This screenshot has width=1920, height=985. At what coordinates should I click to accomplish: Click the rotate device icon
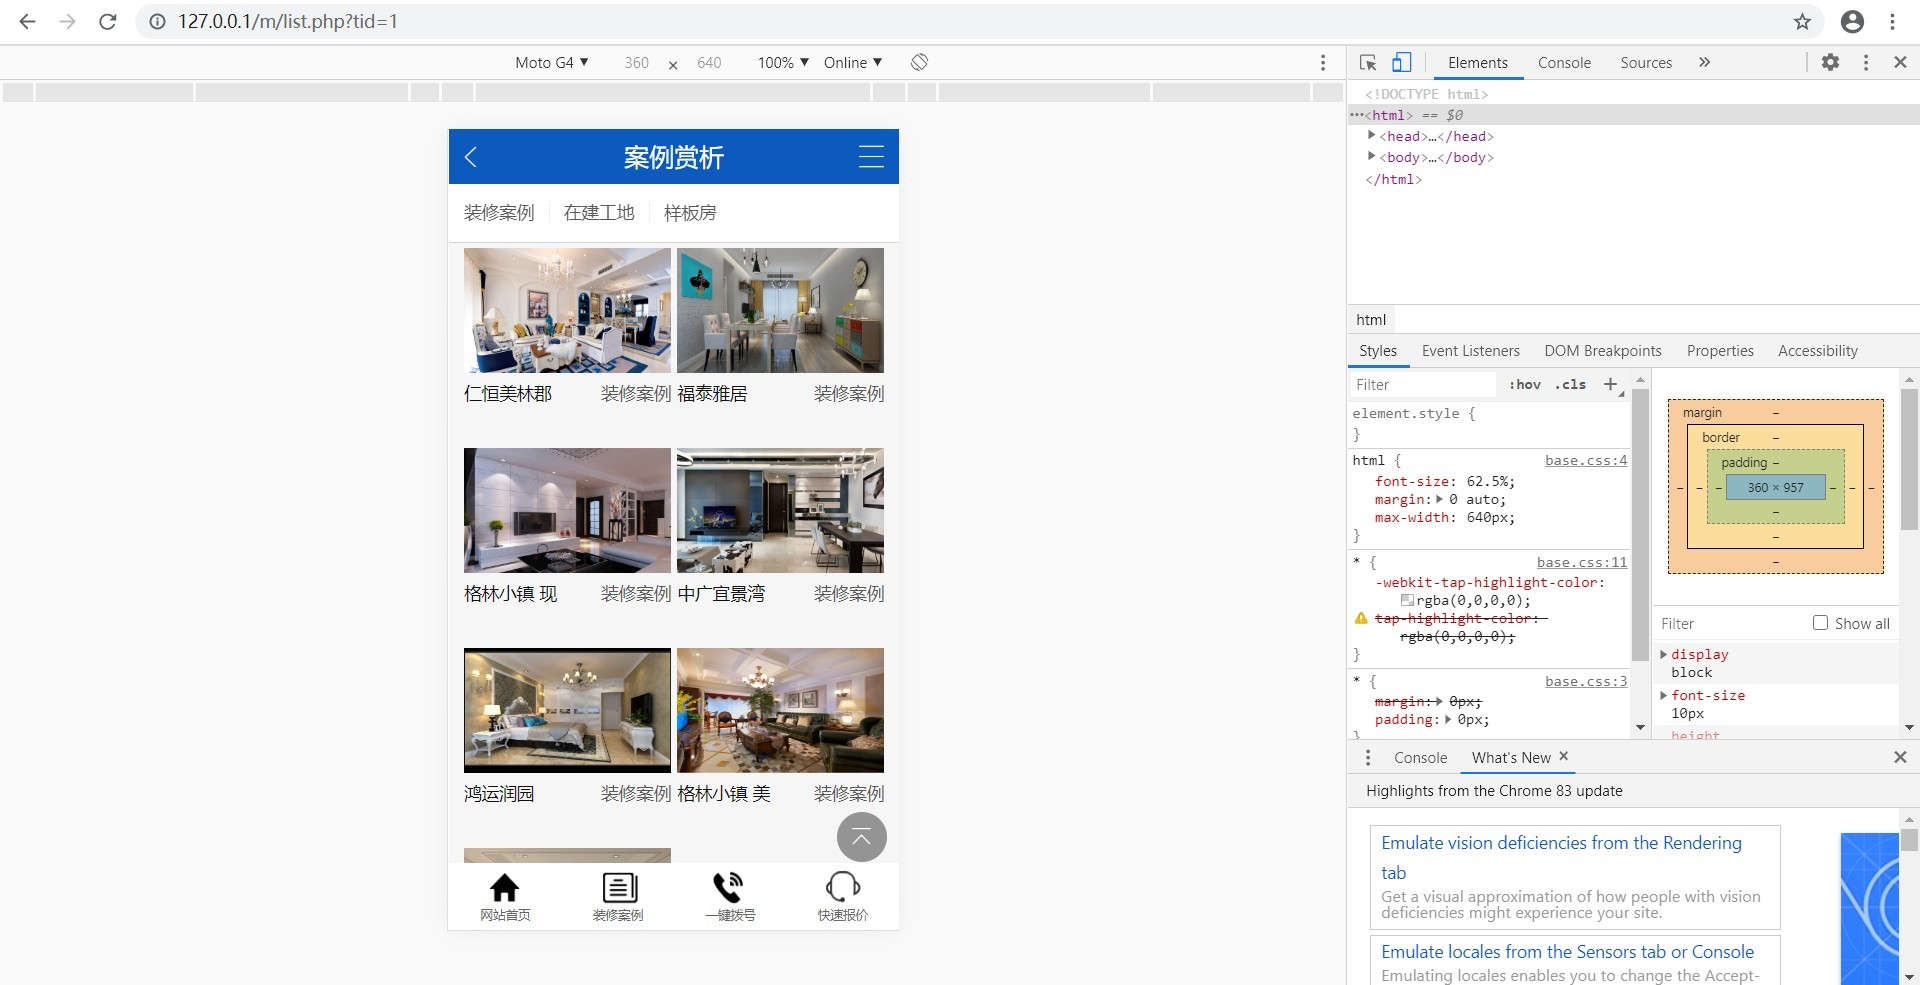tap(919, 62)
